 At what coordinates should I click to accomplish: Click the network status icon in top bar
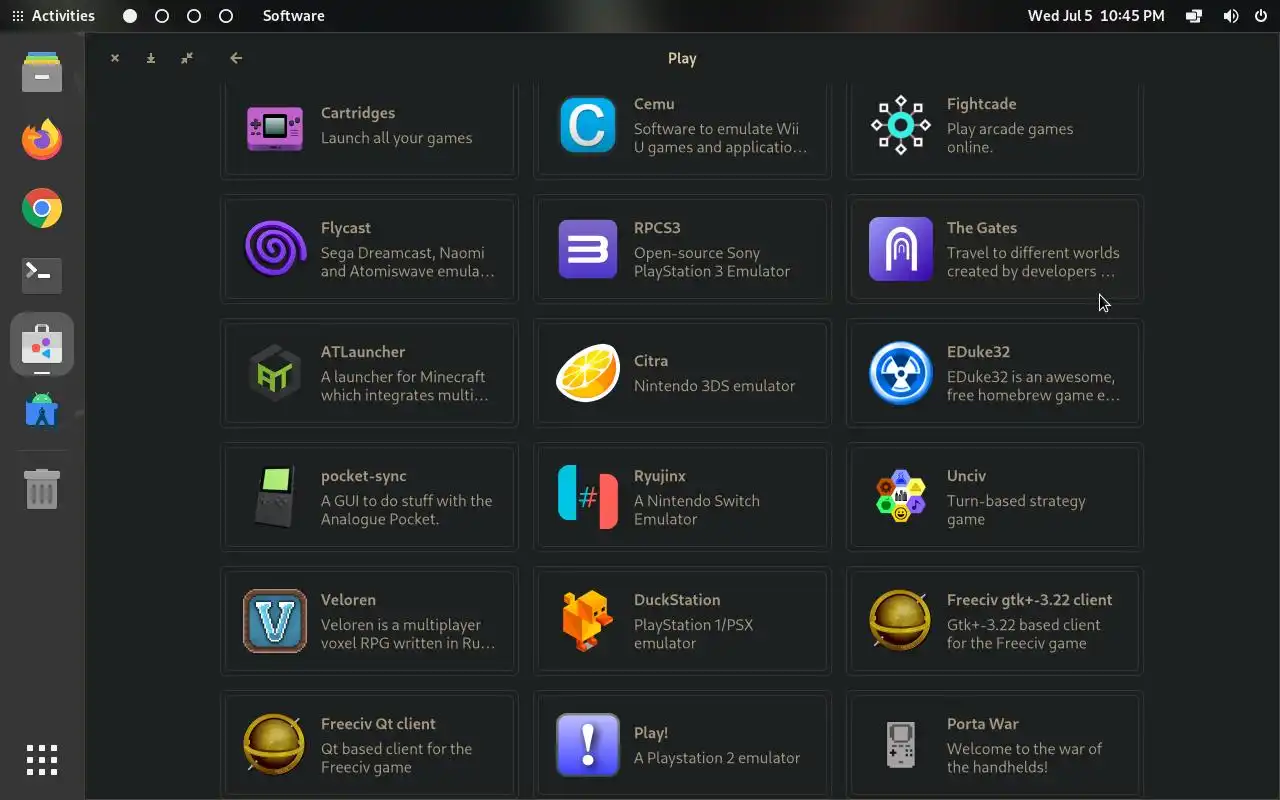tap(1194, 16)
